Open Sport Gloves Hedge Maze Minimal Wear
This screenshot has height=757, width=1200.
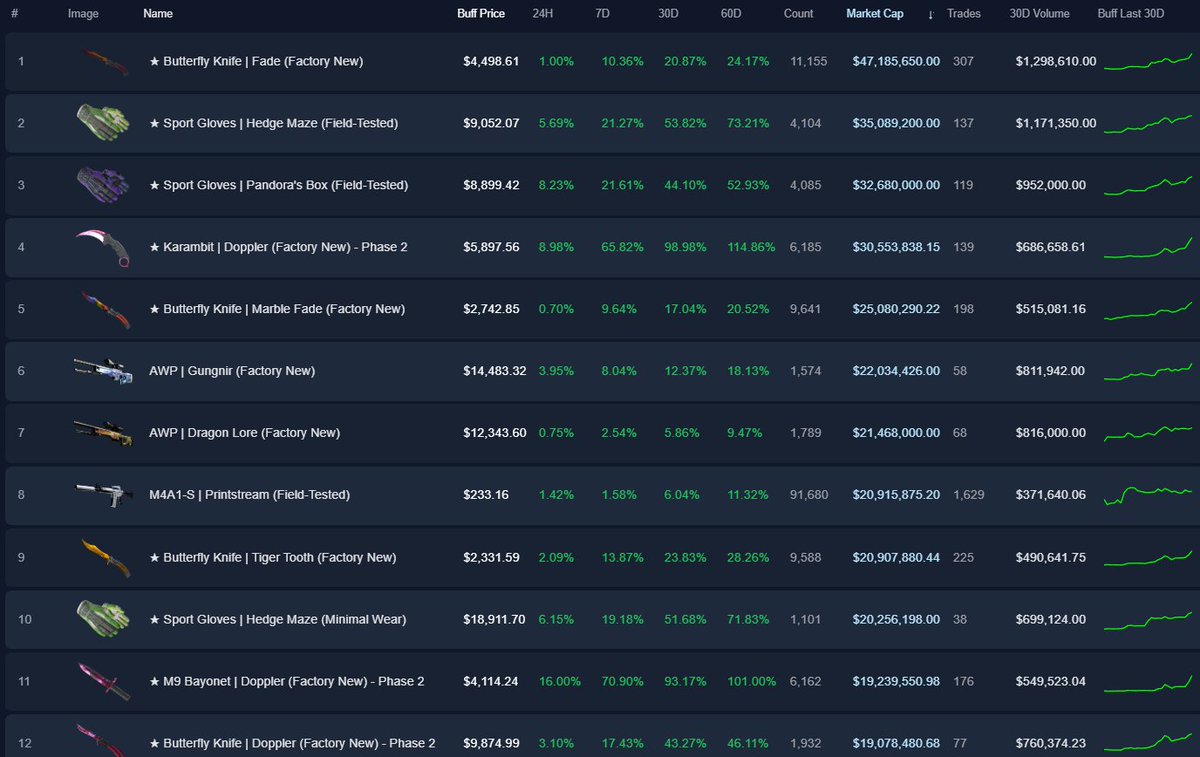277,619
